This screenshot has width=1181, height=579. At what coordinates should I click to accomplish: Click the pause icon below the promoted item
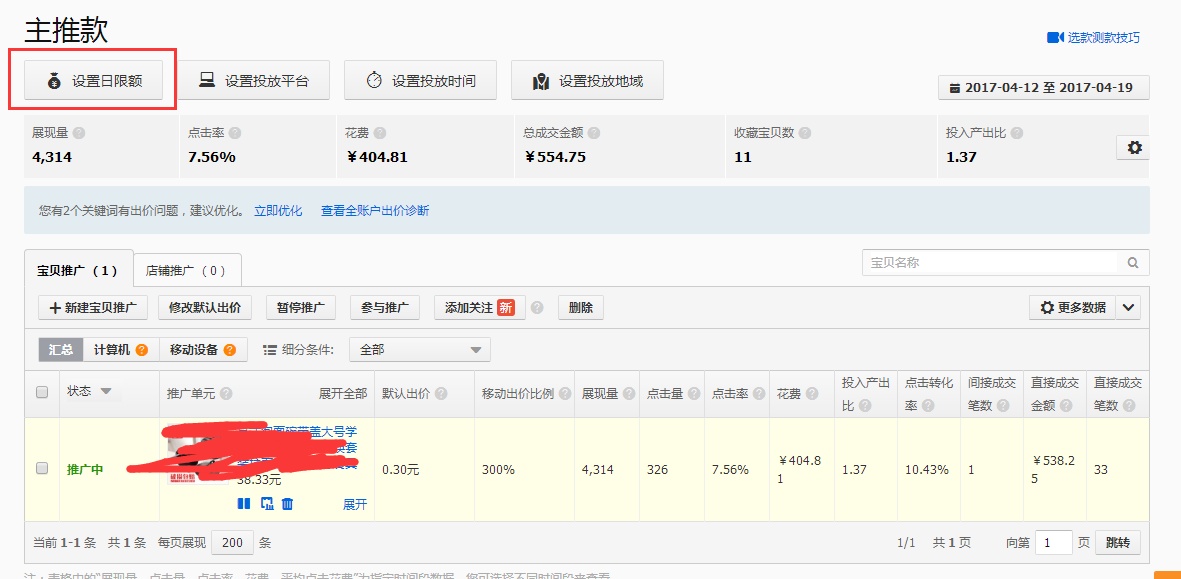point(244,503)
